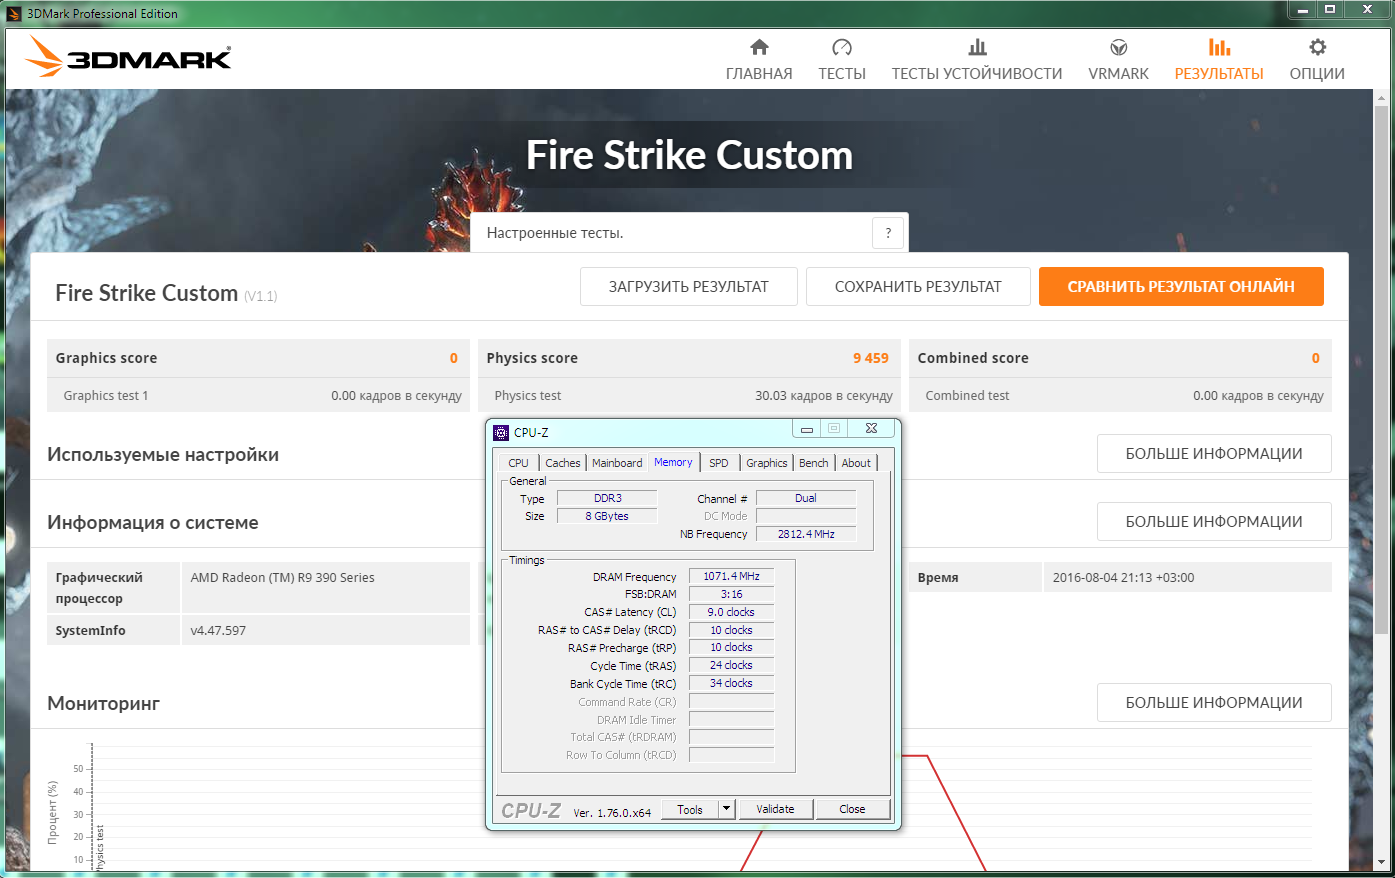The width and height of the screenshot is (1395, 878).
Task: Select the Memory tab in CPU-Z
Action: (673, 462)
